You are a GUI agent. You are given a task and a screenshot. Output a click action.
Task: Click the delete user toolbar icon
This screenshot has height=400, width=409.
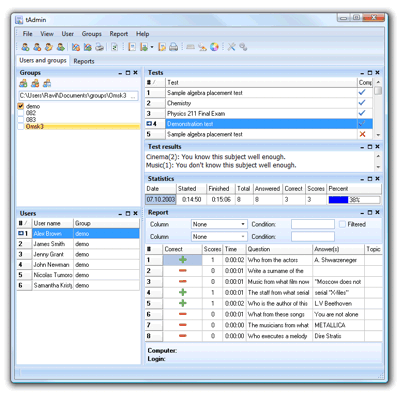[37, 47]
